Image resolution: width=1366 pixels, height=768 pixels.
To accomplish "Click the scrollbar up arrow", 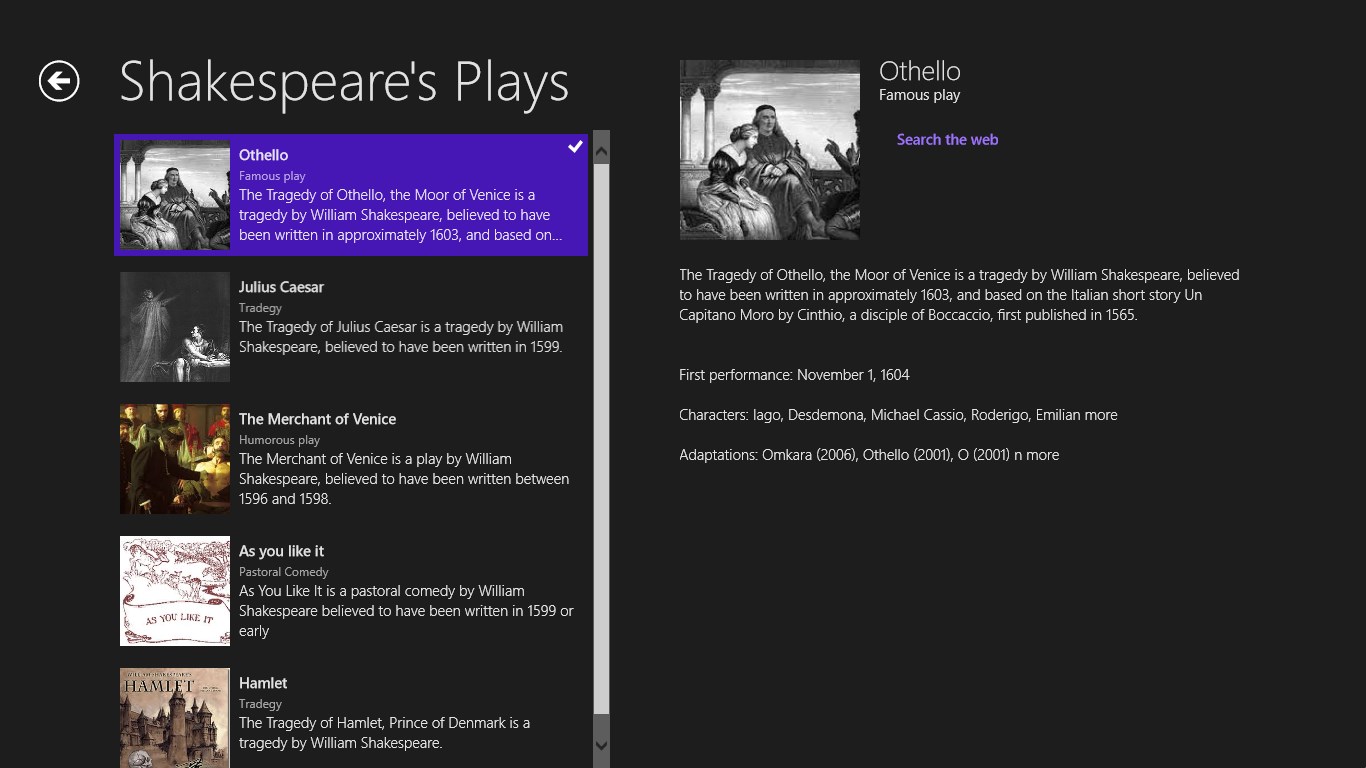I will (601, 152).
